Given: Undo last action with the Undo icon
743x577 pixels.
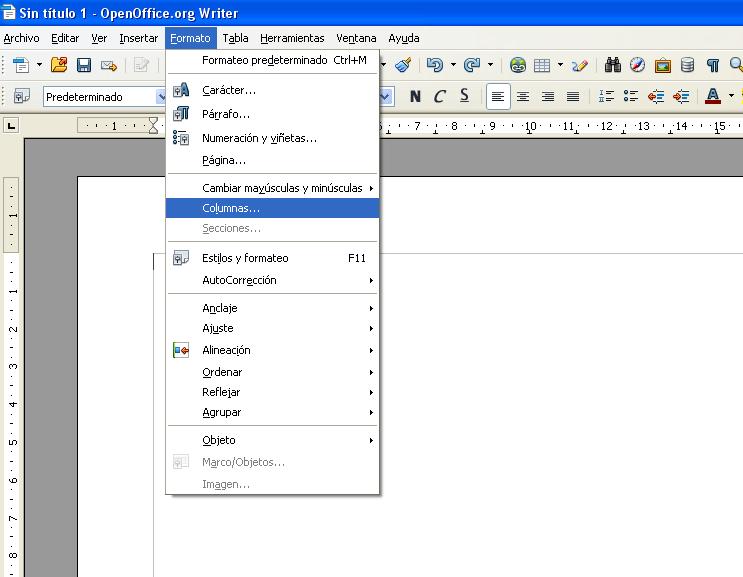Looking at the screenshot, I should (x=435, y=65).
